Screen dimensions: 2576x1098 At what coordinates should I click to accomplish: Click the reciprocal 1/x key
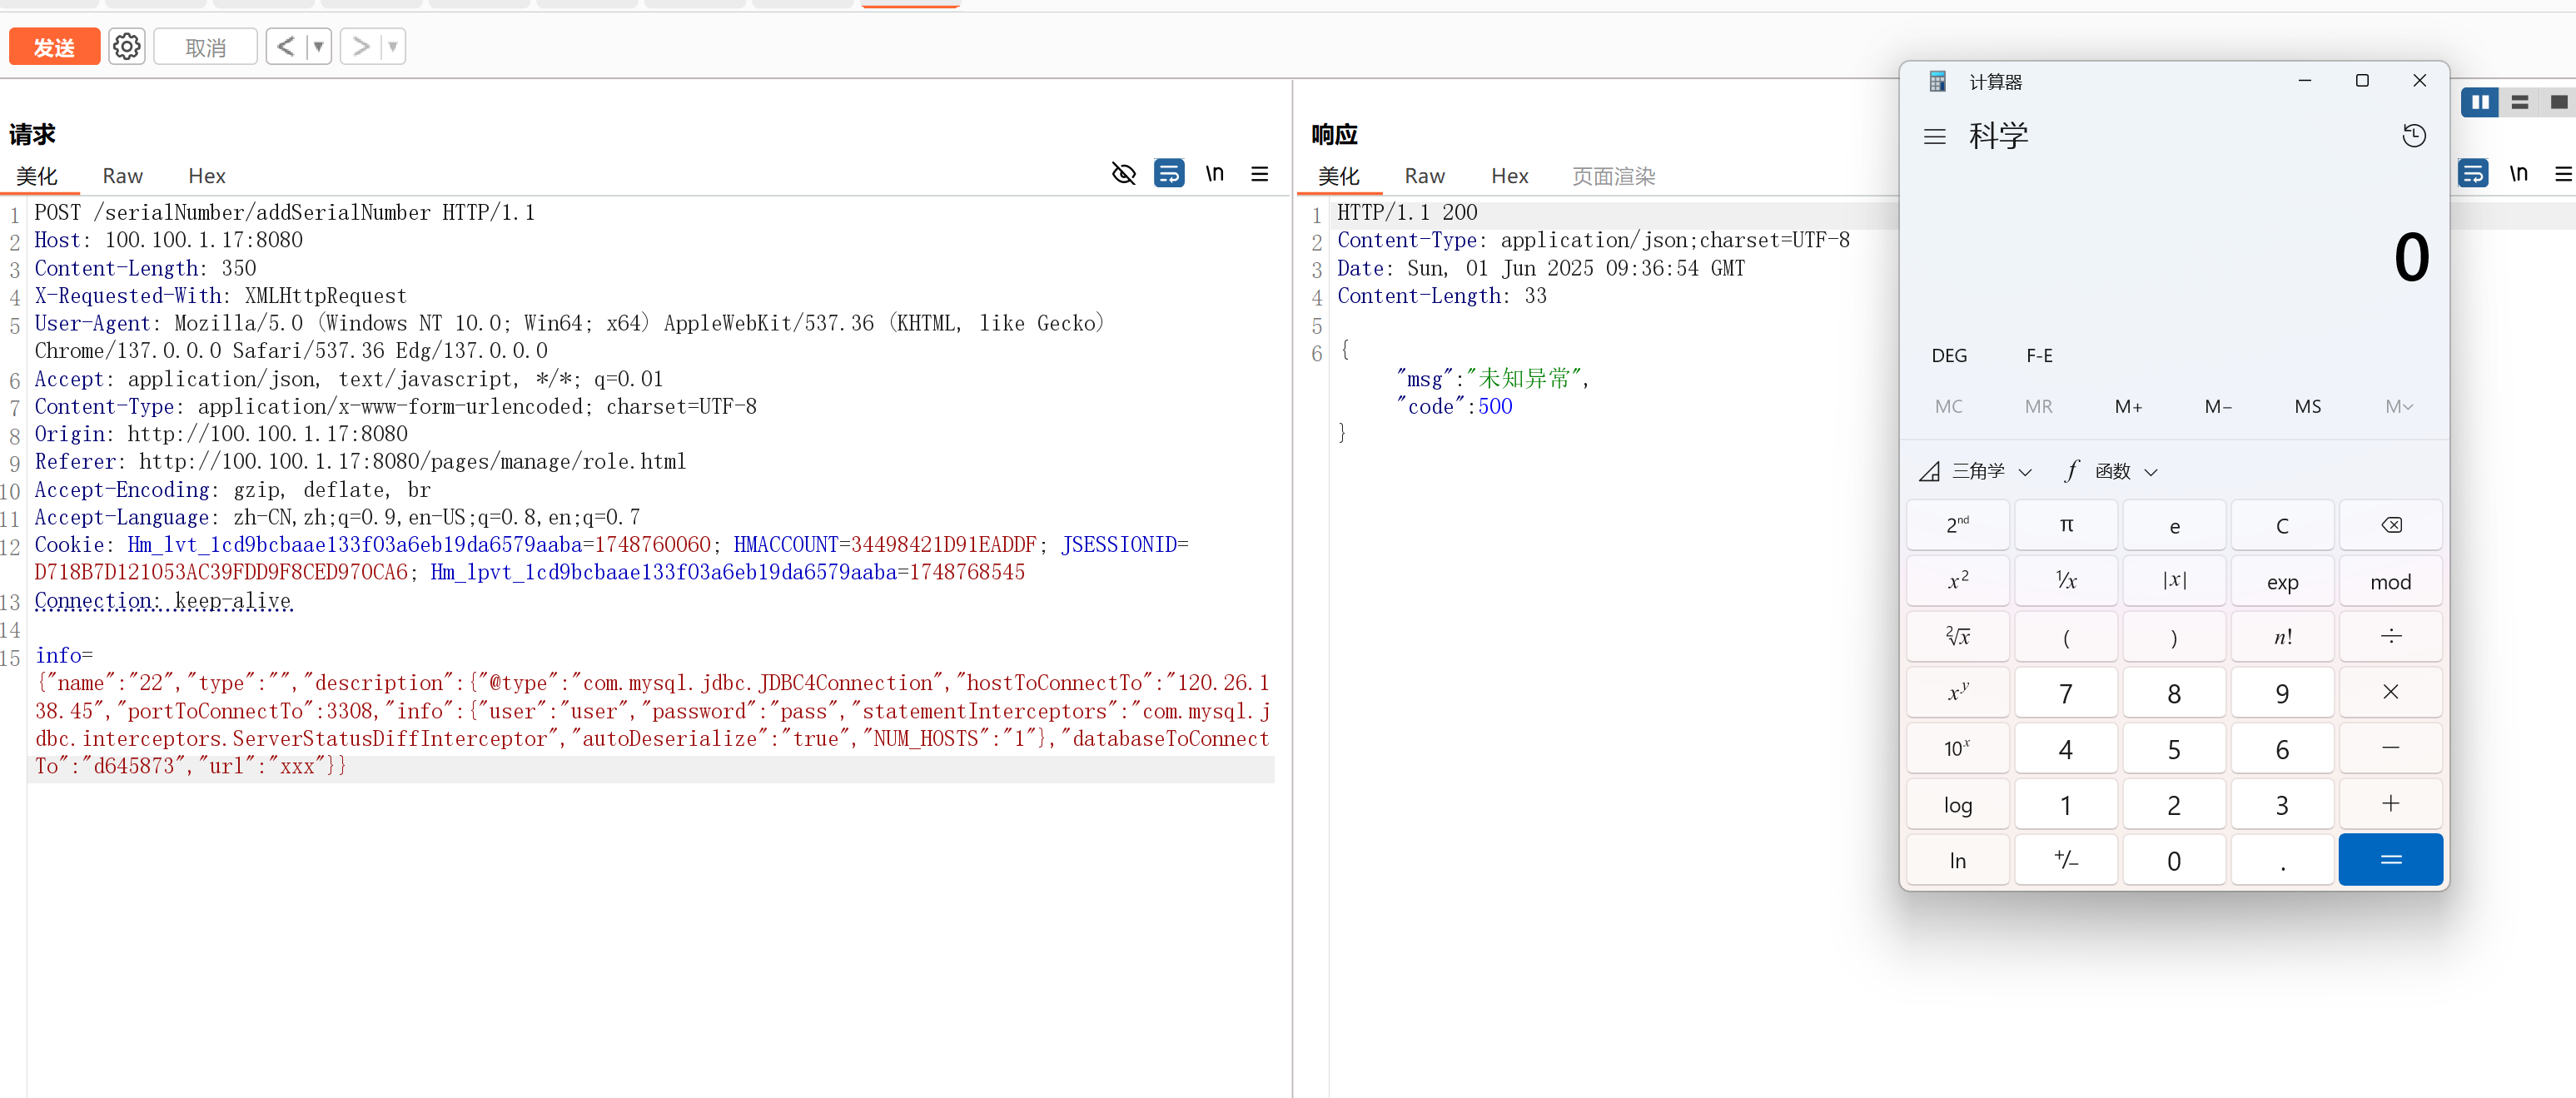coord(2066,582)
